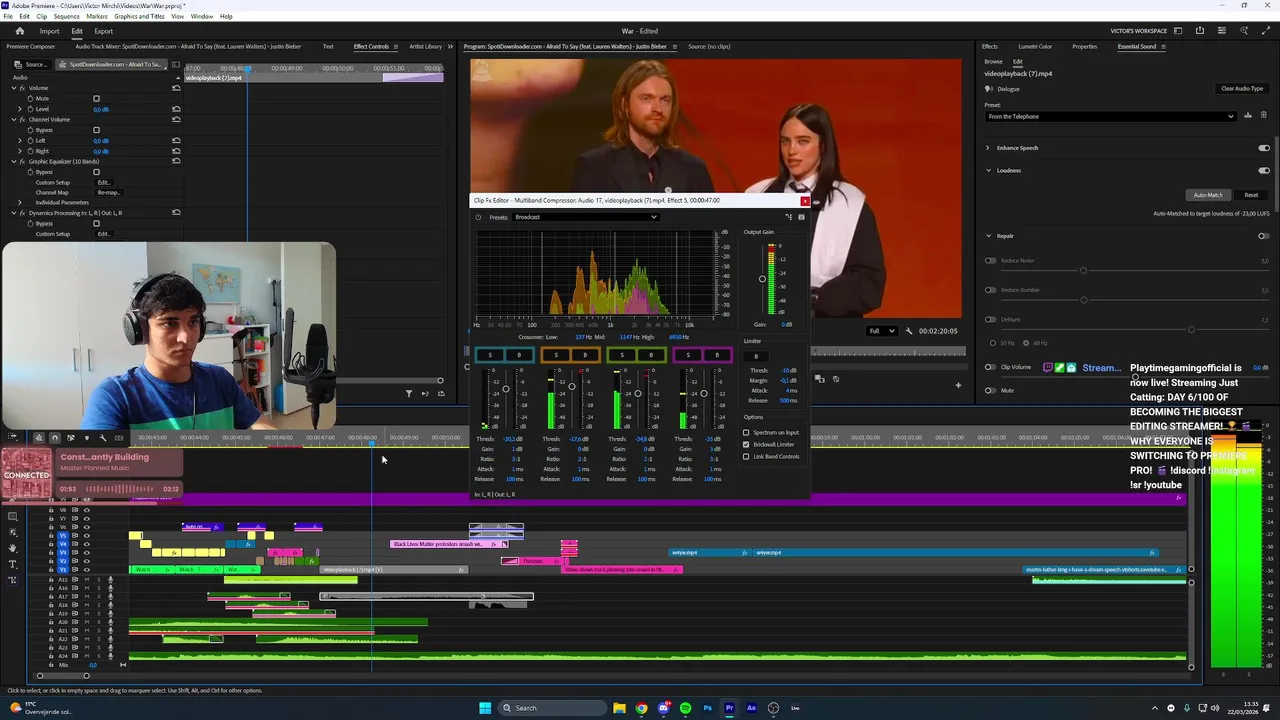Open the Sequence menu
This screenshot has width=1280, height=720.
pyautogui.click(x=66, y=17)
